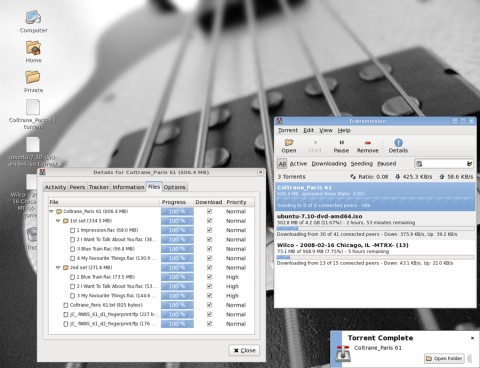Click Open Folder in the notification
The image size is (480, 368).
point(444,358)
